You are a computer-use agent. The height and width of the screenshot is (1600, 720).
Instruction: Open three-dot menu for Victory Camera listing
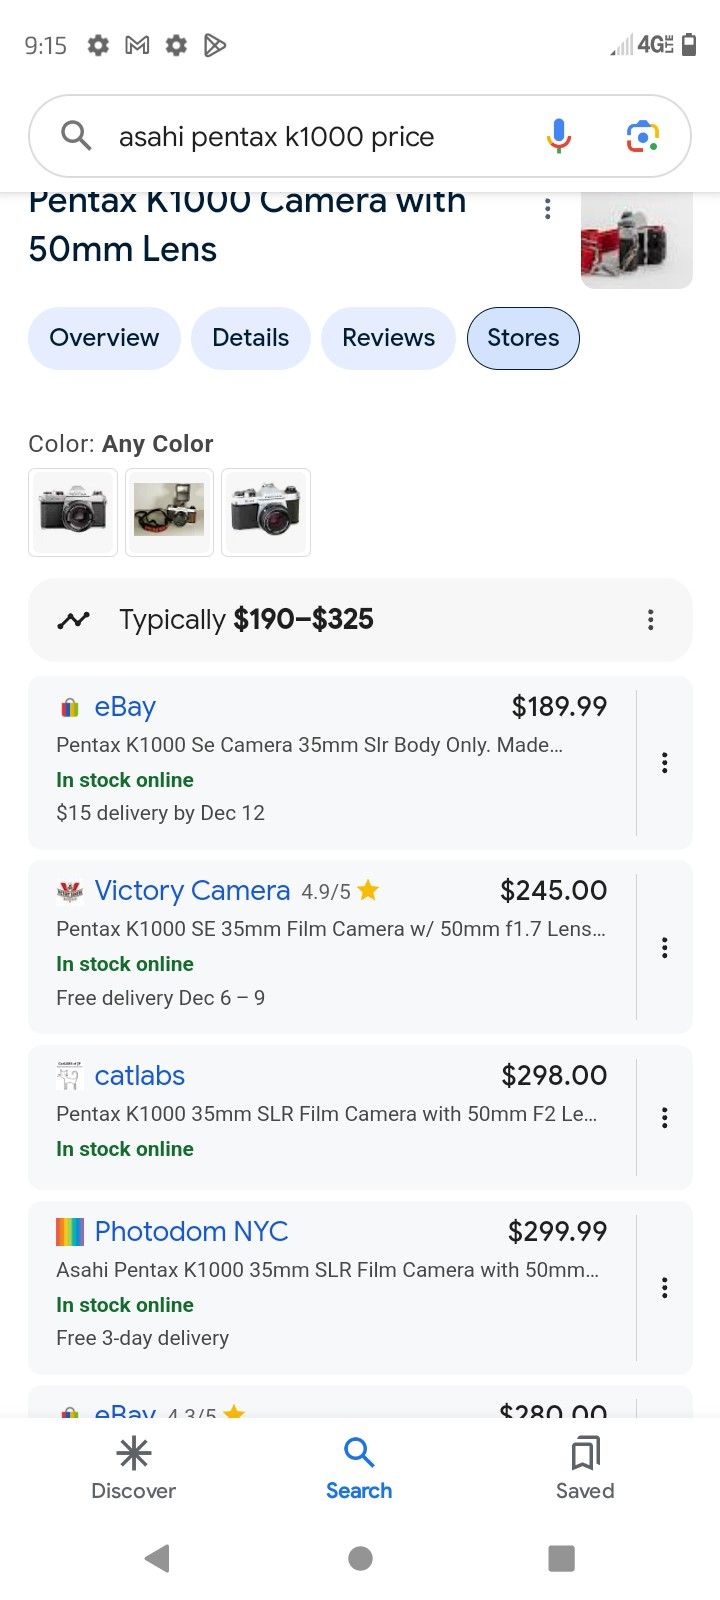coord(664,947)
